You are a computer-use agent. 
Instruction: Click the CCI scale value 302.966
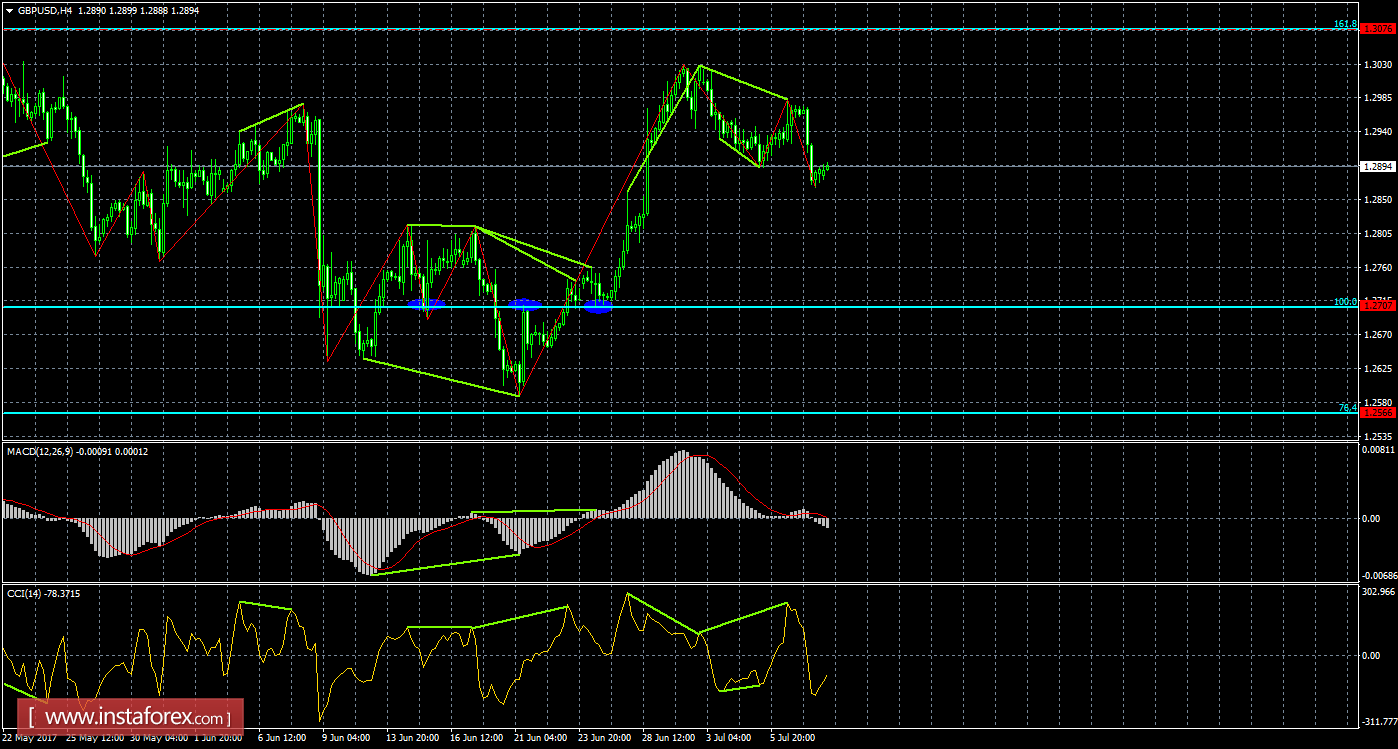click(1378, 593)
